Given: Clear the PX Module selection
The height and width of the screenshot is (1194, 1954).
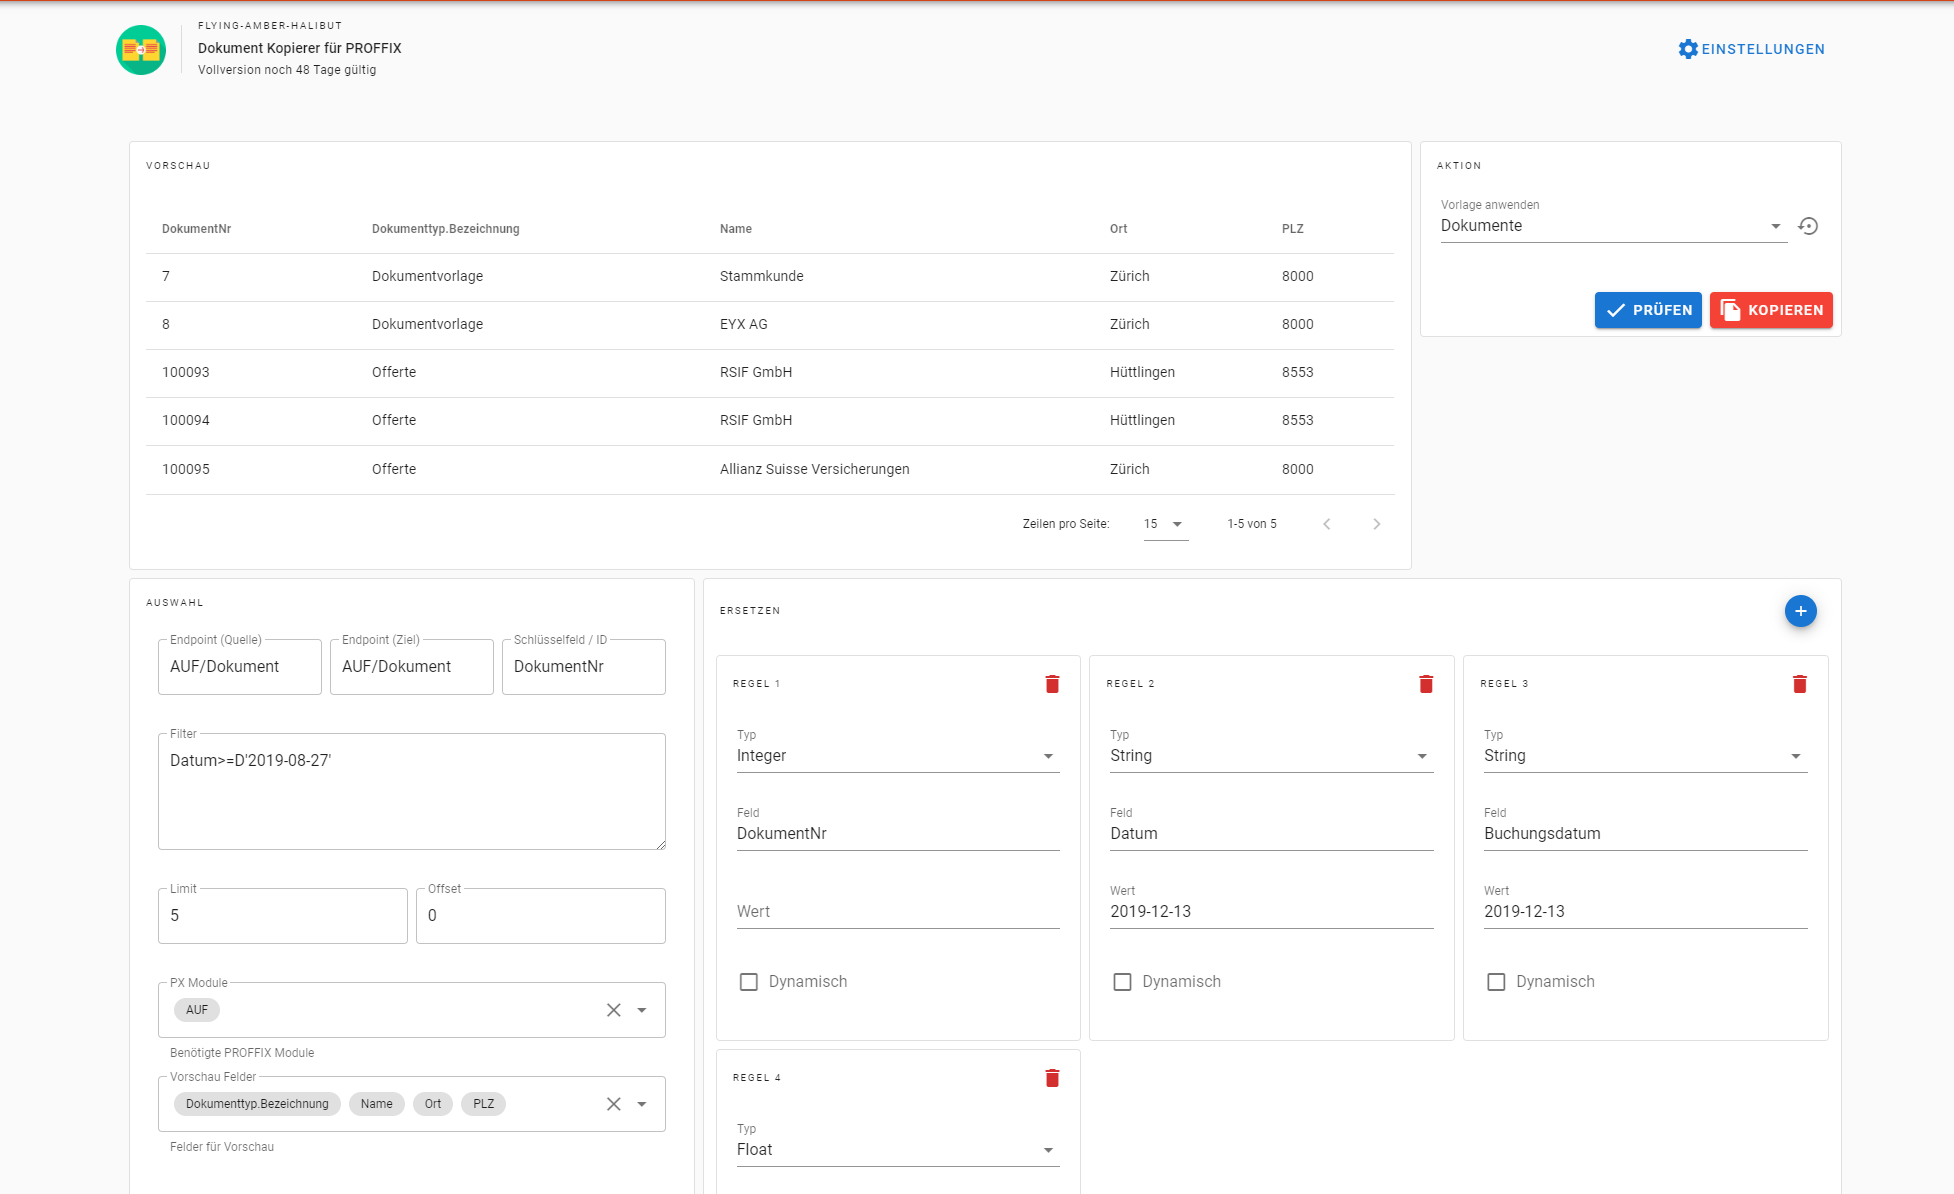Looking at the screenshot, I should point(614,1010).
